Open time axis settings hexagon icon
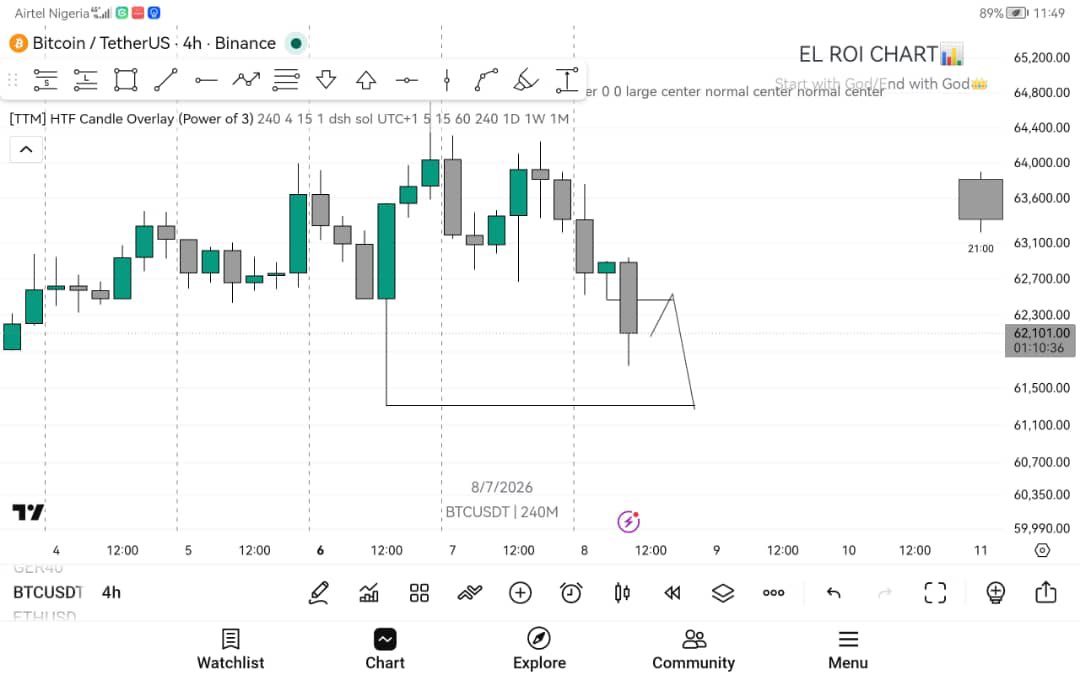Screen dimensions: 1080x675 coord(1042,550)
